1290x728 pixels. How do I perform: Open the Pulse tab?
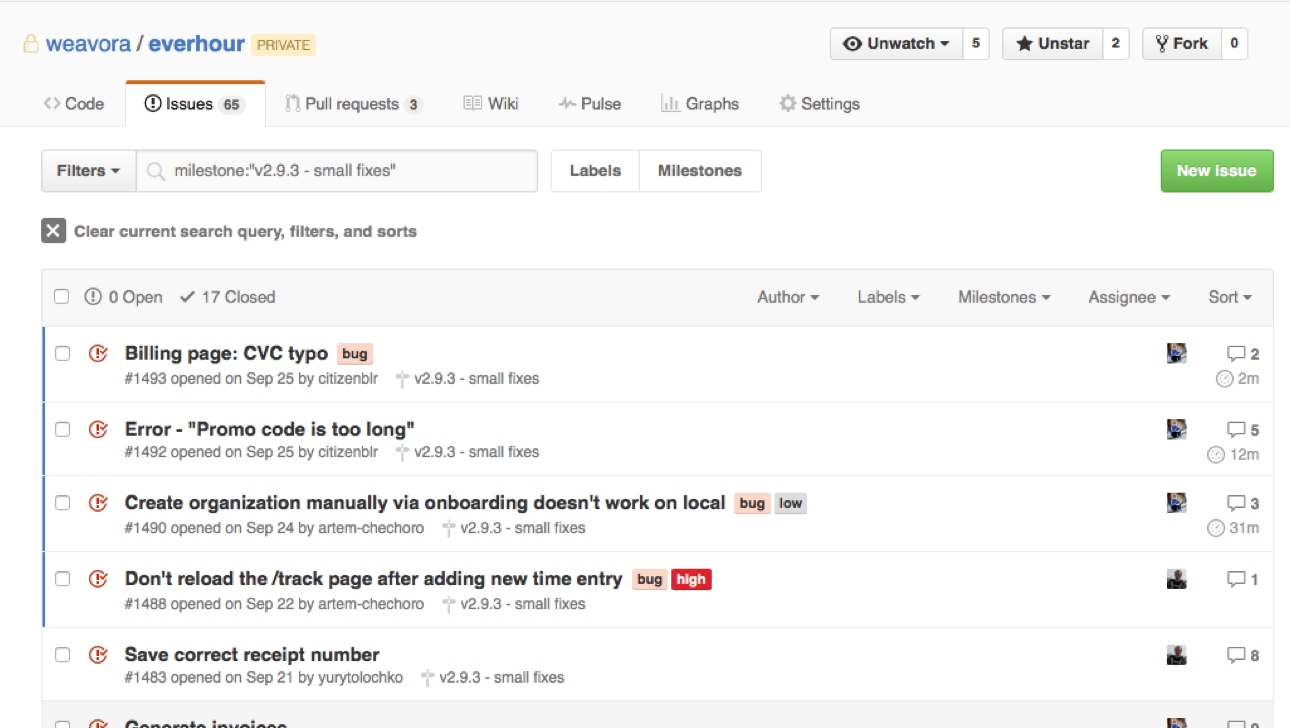pyautogui.click(x=589, y=104)
